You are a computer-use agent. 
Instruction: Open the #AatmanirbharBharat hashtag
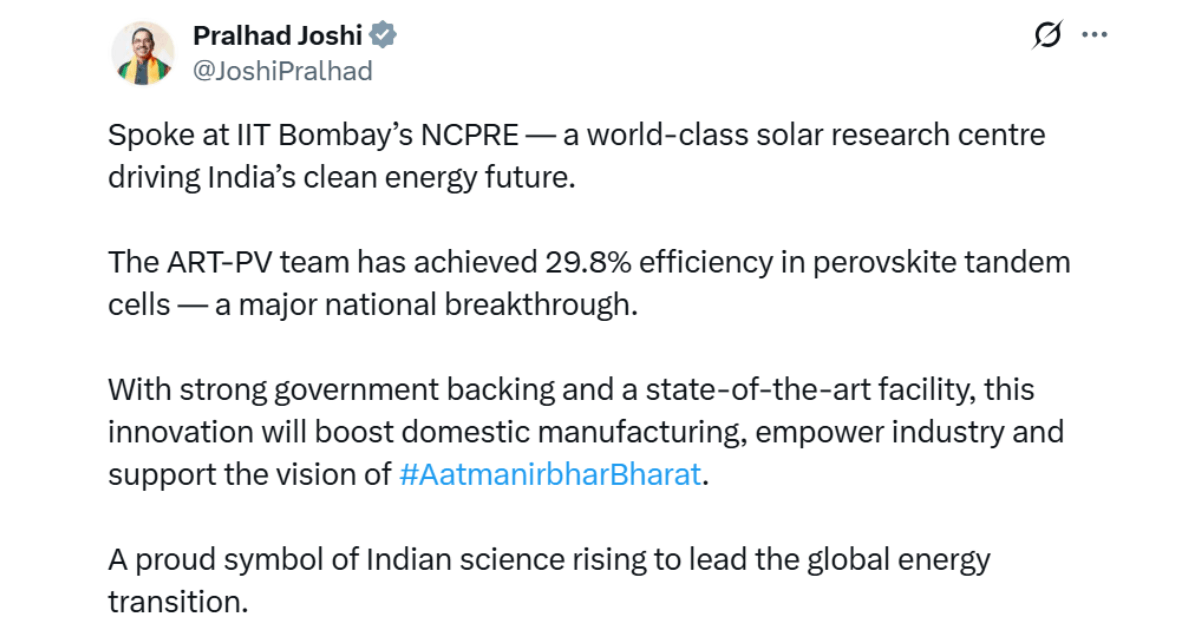click(x=549, y=474)
